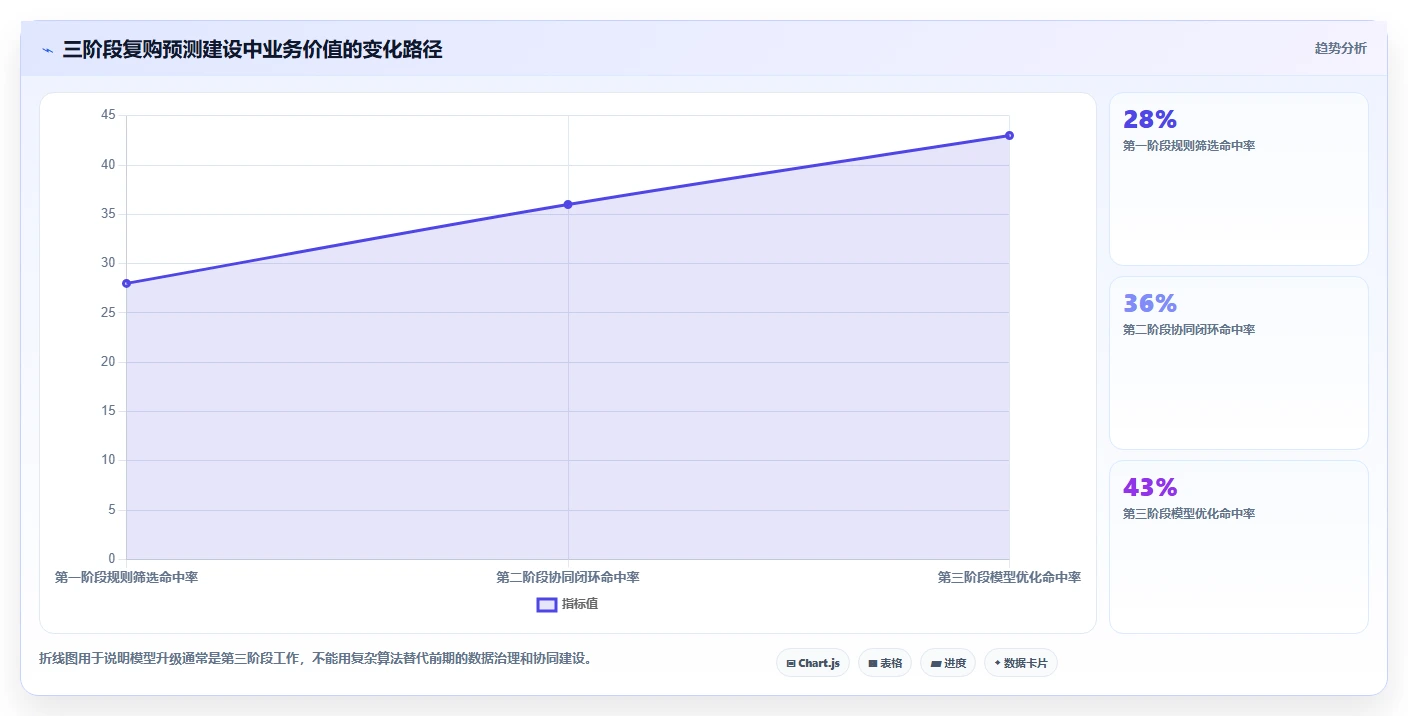Click the data point at value 36

(x=568, y=204)
